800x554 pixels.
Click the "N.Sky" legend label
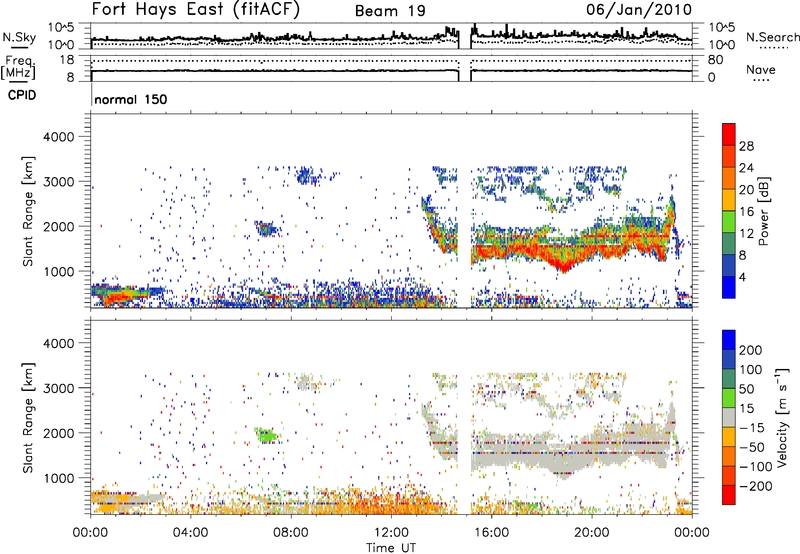point(19,37)
